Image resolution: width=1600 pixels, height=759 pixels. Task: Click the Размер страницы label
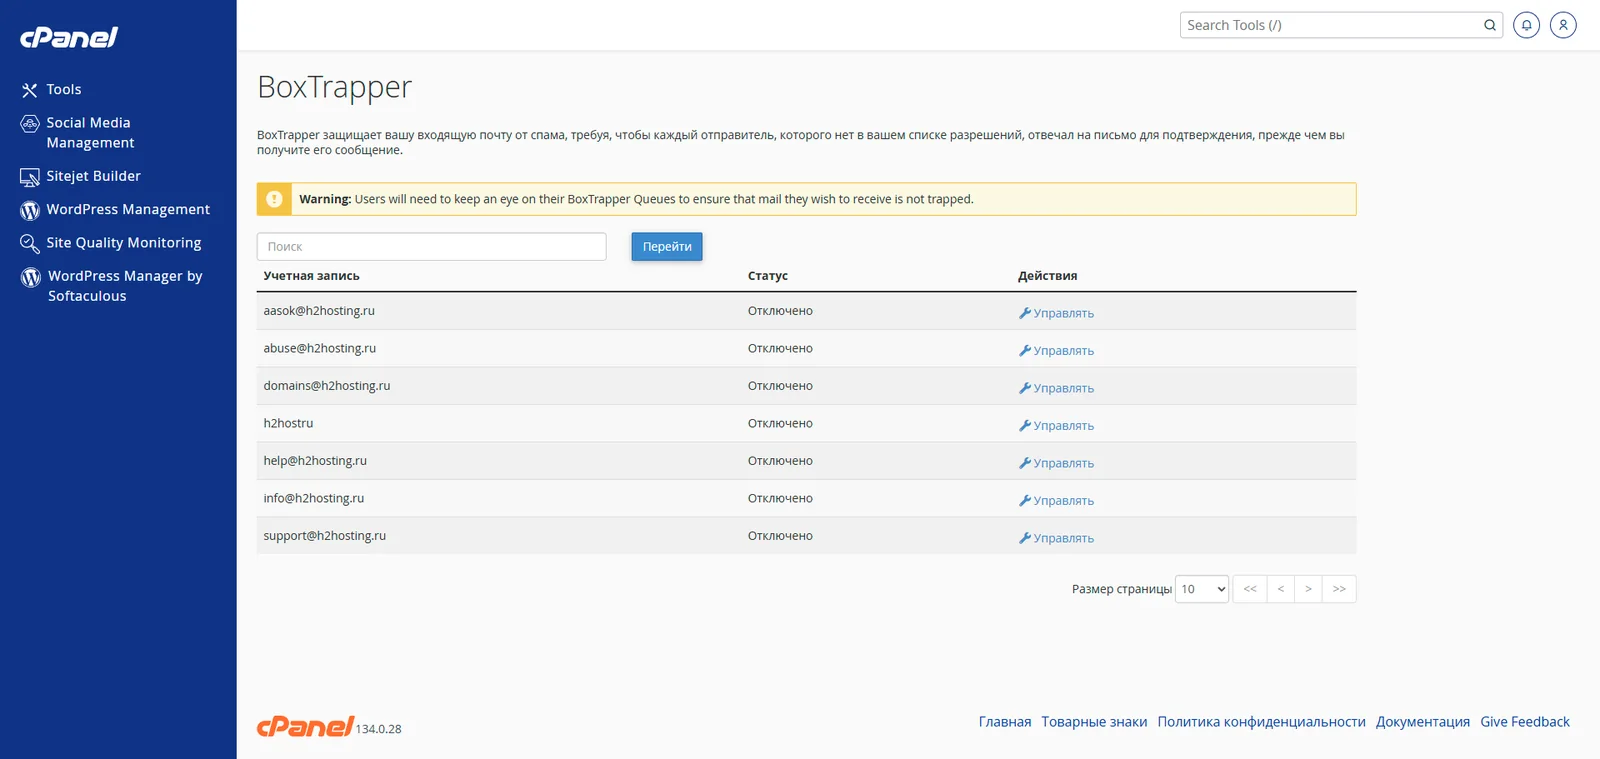(x=1122, y=590)
